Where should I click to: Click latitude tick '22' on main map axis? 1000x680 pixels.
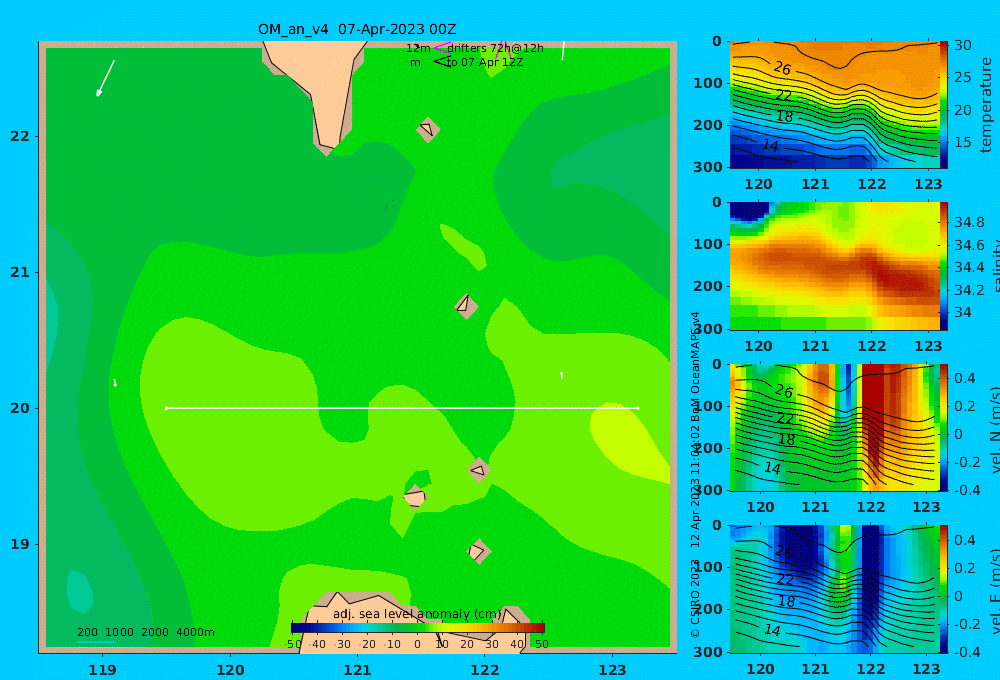(x=20, y=136)
